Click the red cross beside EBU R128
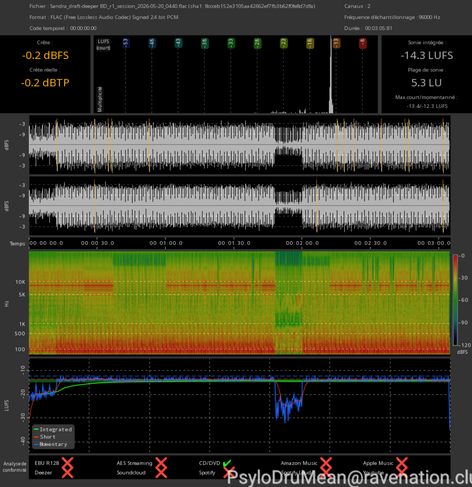 [67, 463]
